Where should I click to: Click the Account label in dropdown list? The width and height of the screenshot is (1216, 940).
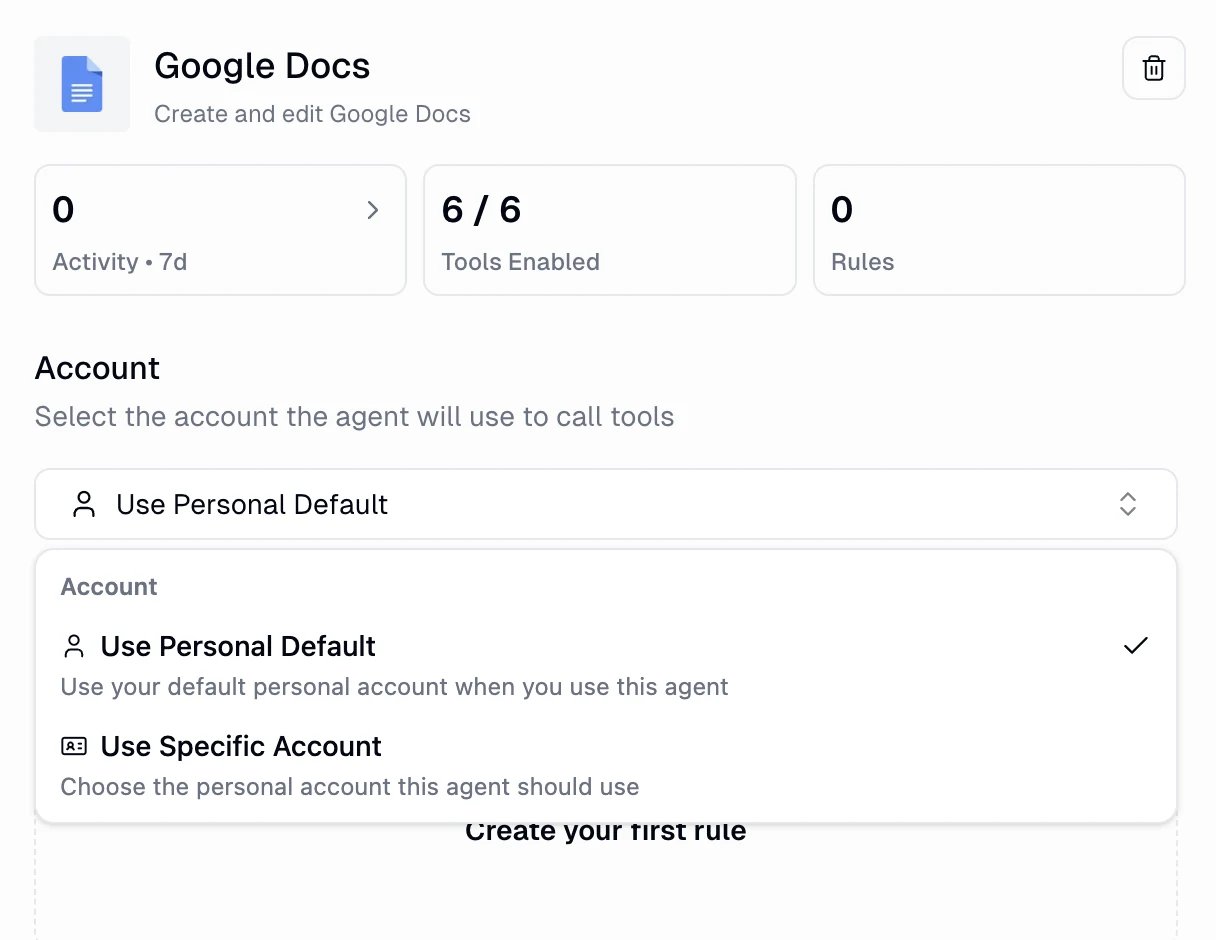109,587
